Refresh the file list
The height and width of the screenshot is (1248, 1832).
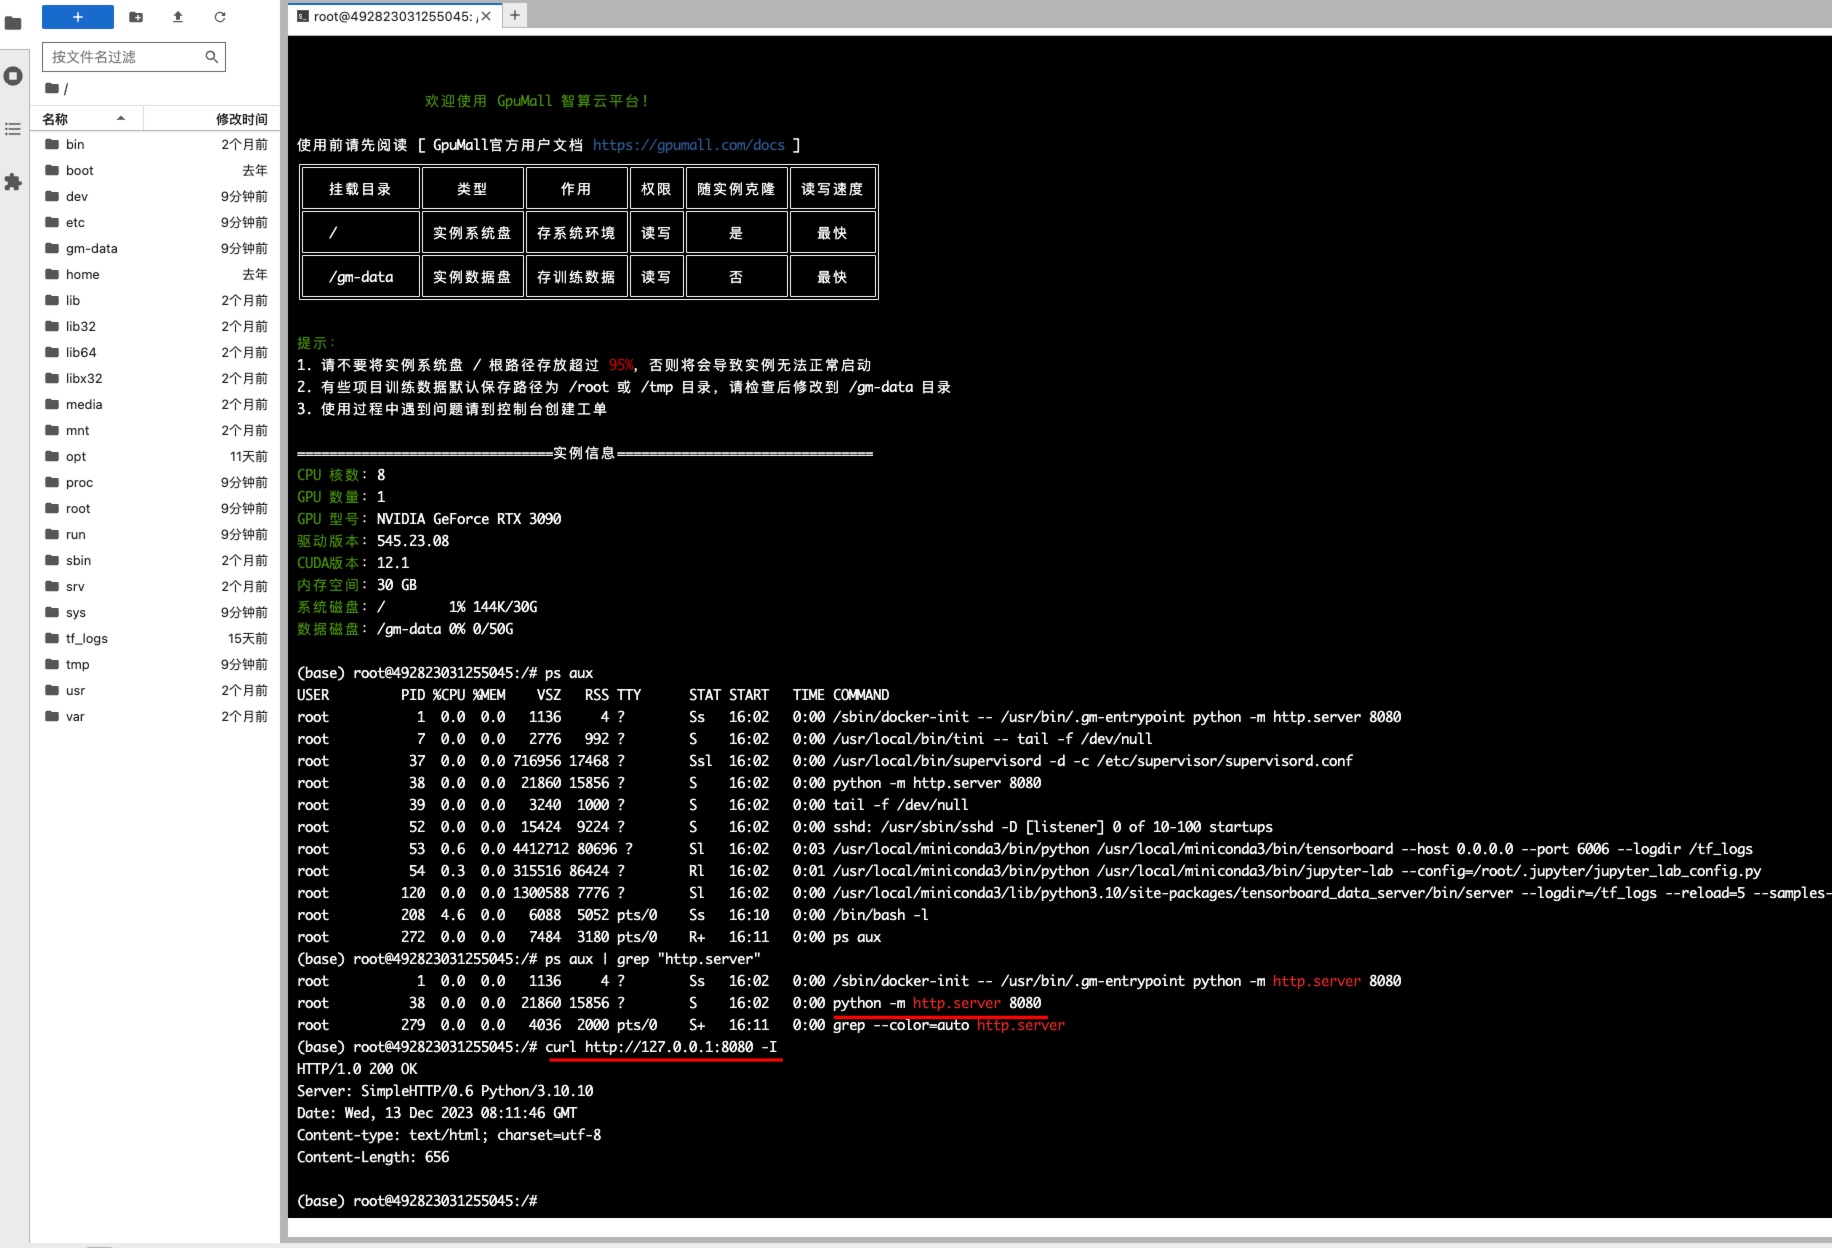(x=220, y=17)
